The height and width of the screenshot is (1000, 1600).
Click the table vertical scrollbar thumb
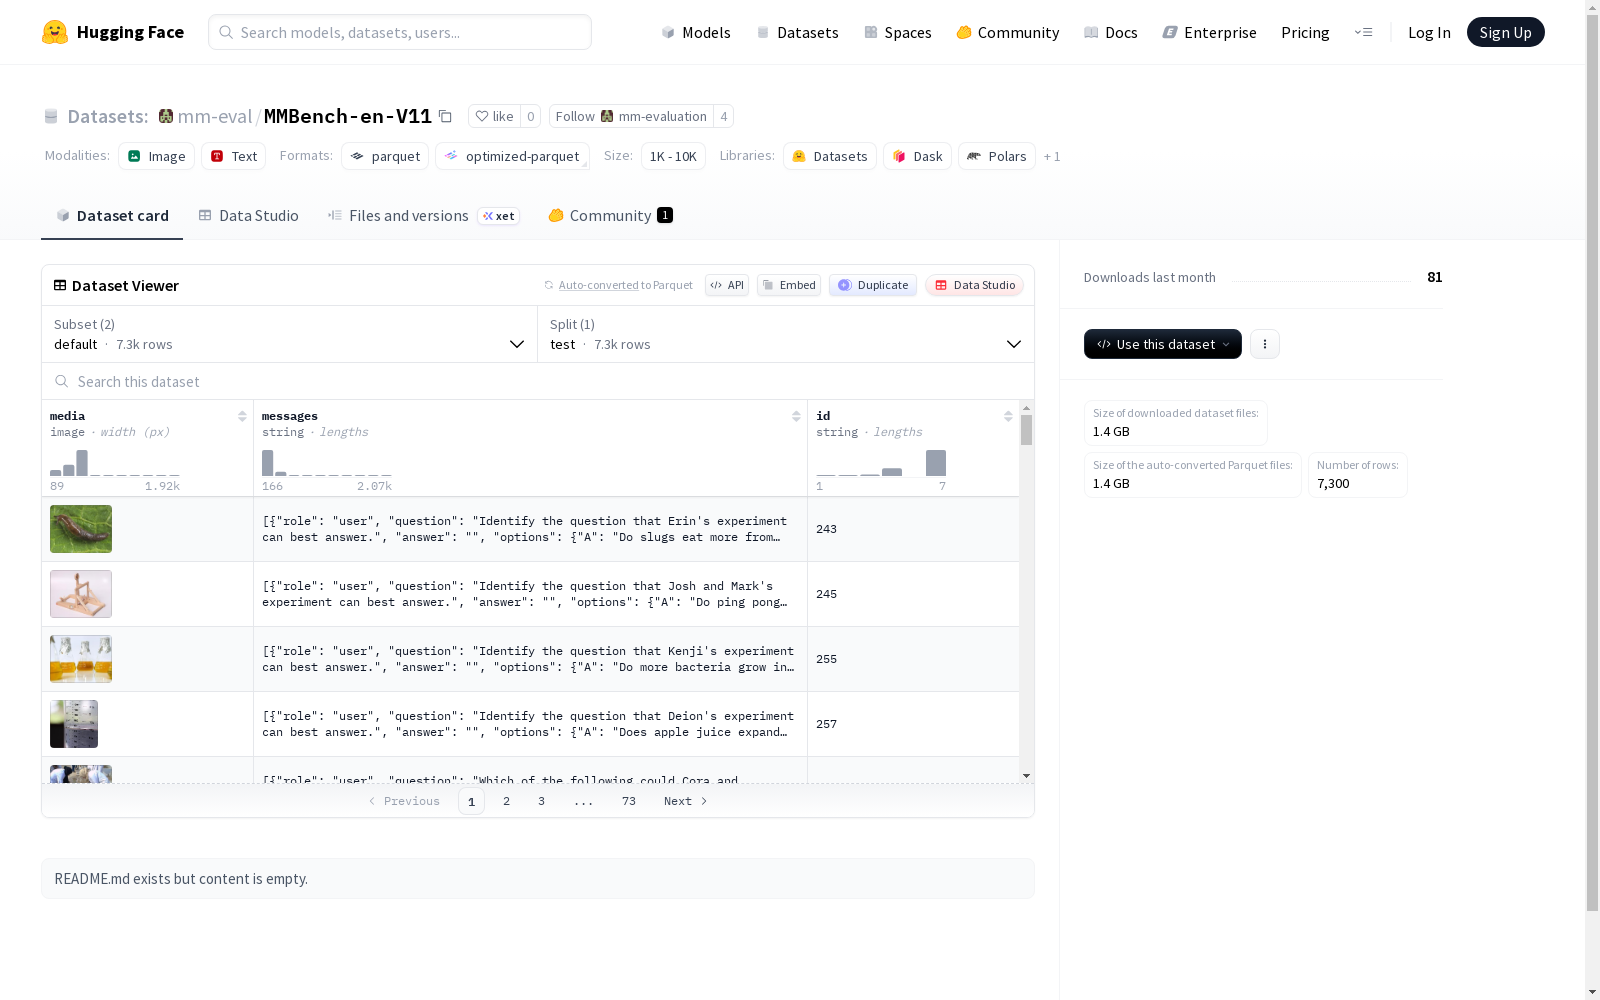point(1026,430)
